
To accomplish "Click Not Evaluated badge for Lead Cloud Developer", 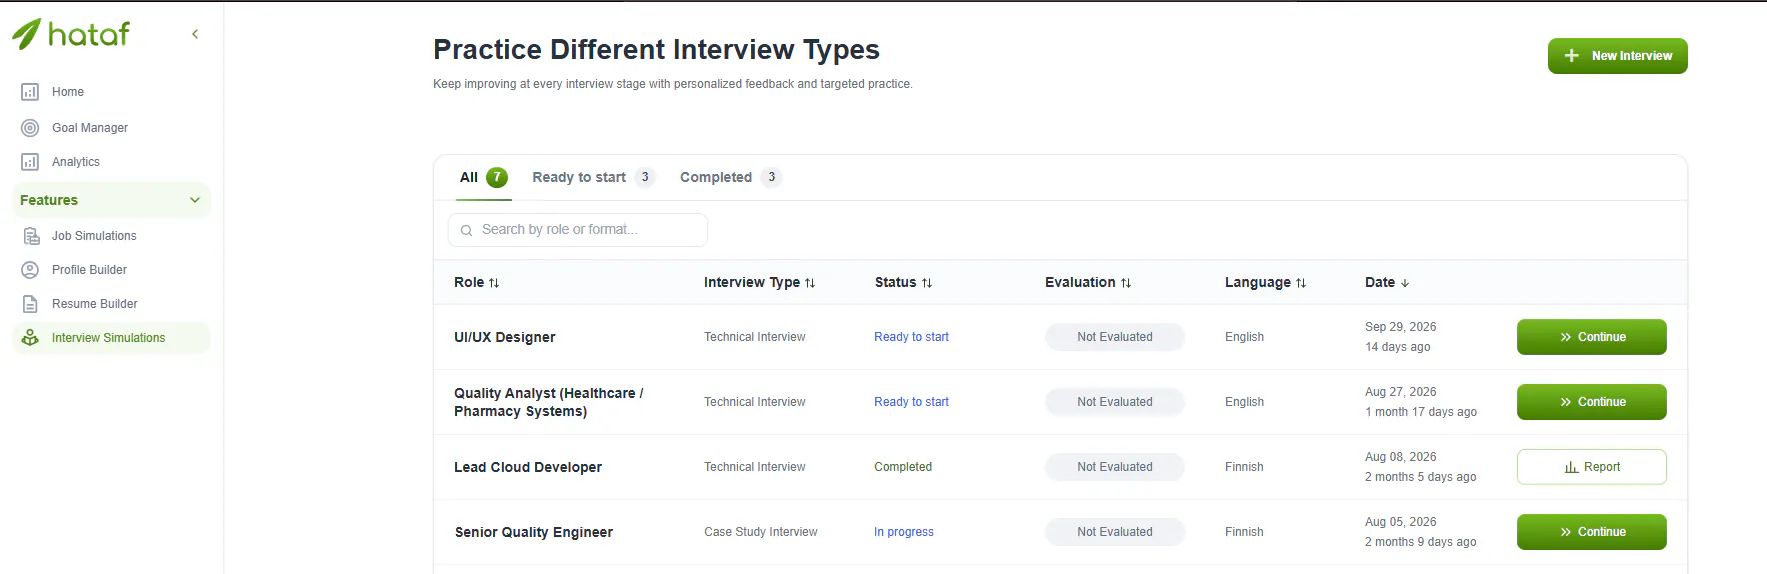I will pos(1115,467).
